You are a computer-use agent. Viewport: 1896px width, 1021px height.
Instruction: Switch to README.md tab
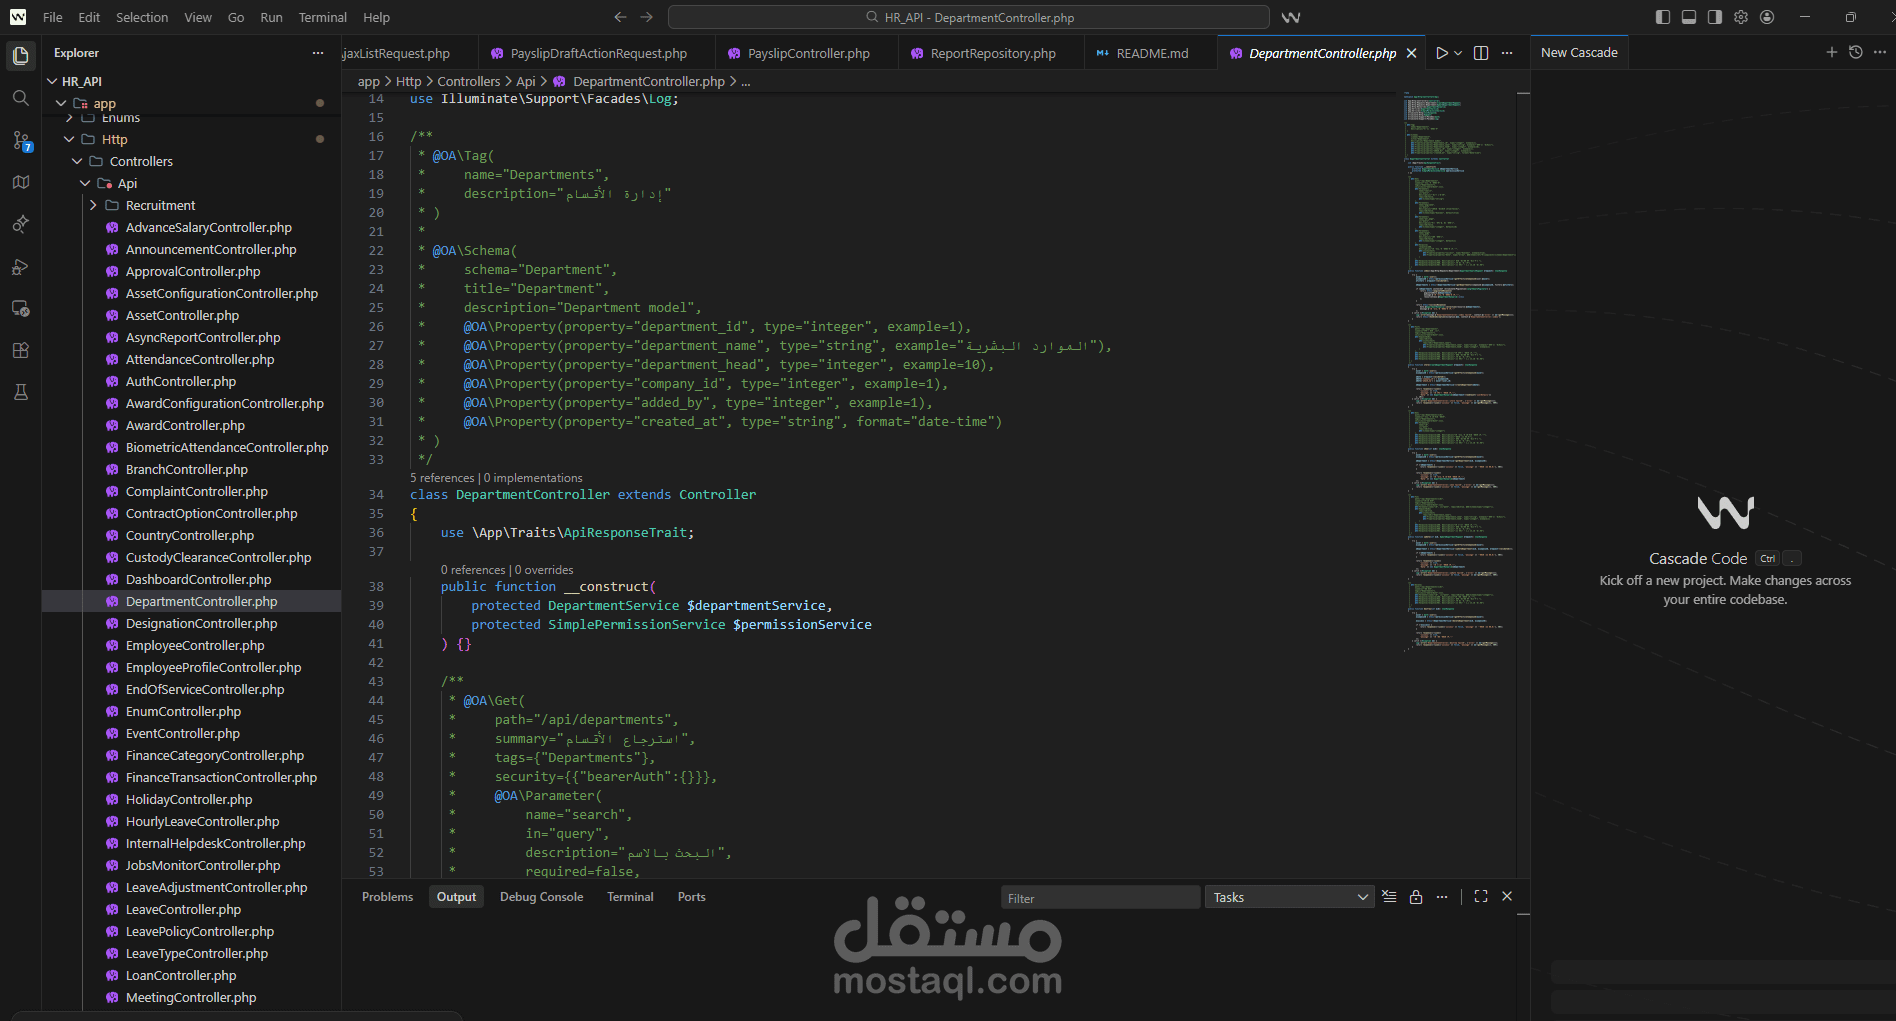(1150, 53)
